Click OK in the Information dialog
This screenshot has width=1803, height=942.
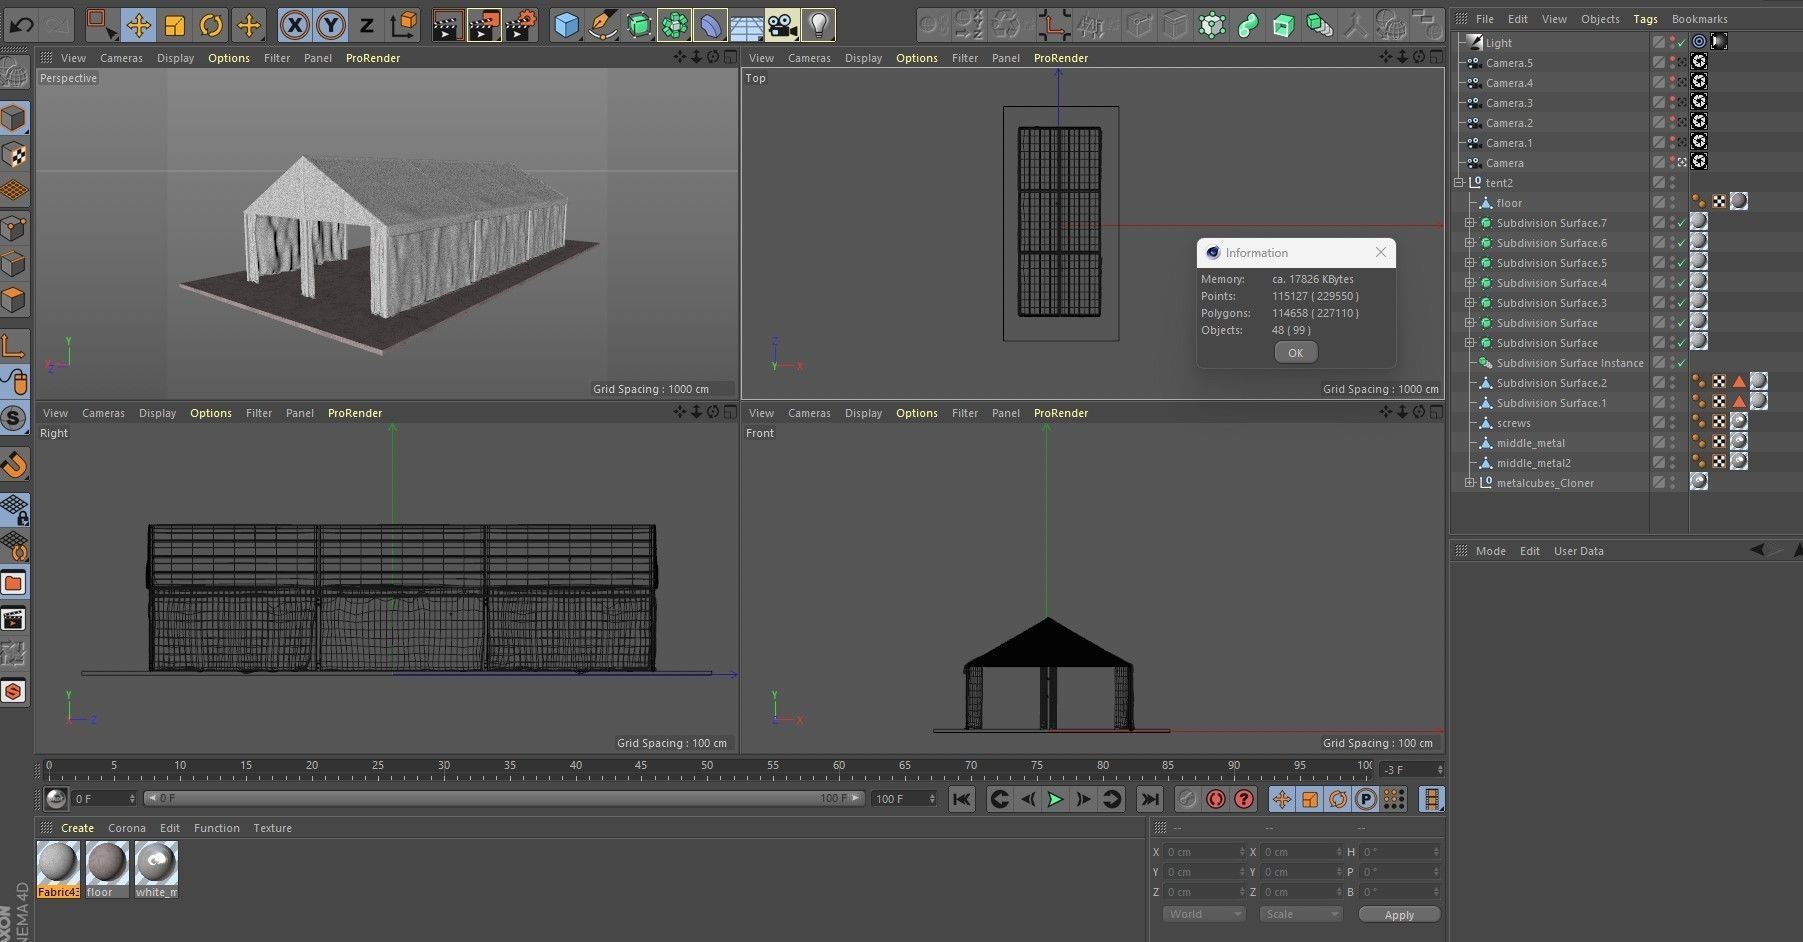click(x=1295, y=352)
